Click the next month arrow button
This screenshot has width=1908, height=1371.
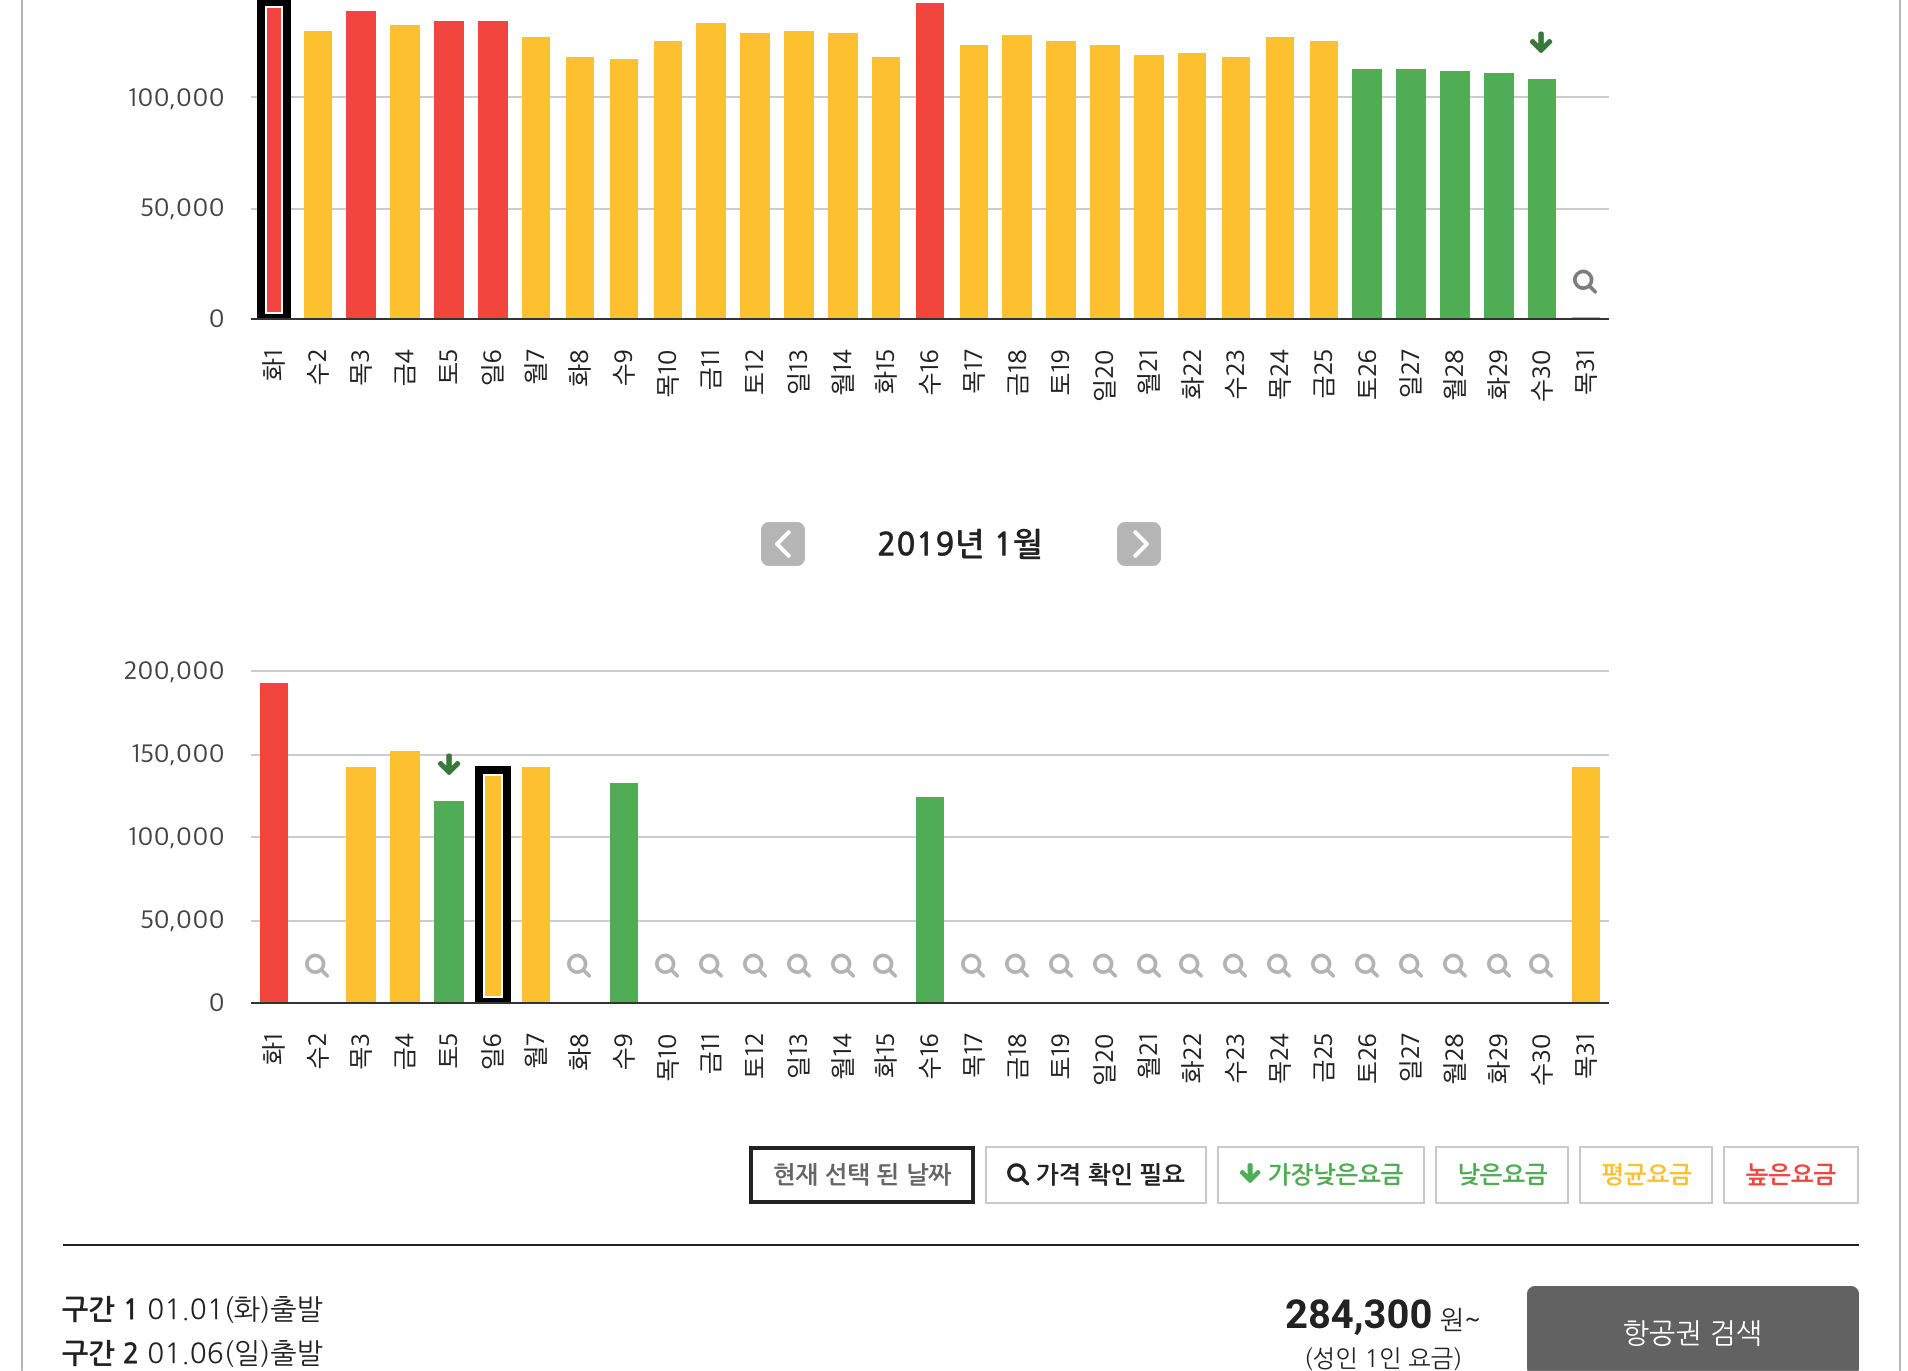(x=1138, y=544)
